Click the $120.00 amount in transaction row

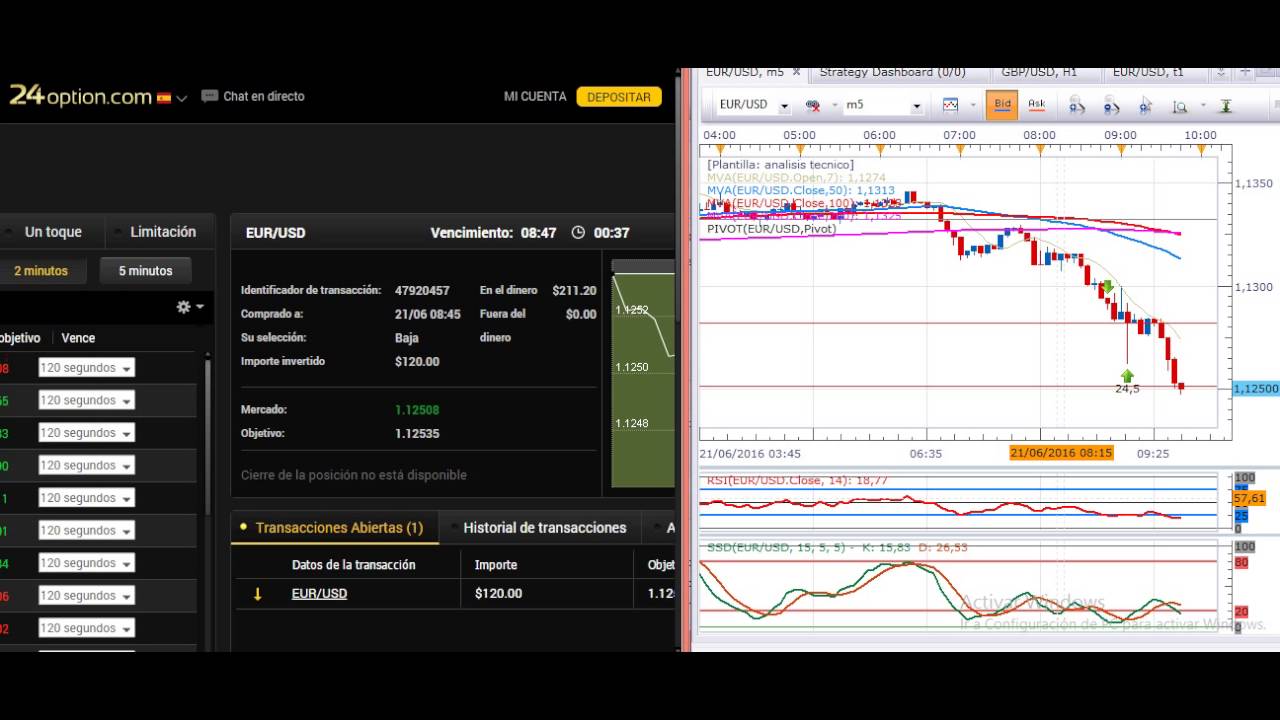[x=498, y=594]
